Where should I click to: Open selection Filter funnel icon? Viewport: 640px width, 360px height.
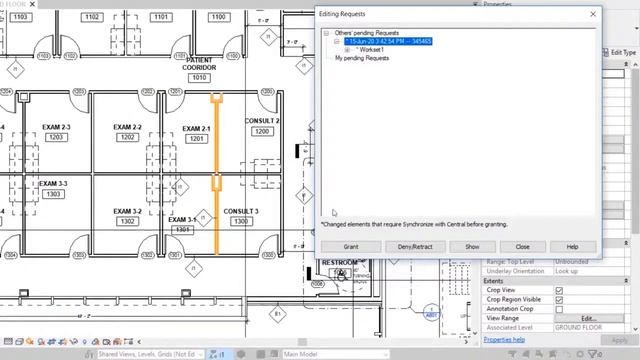[594, 354]
